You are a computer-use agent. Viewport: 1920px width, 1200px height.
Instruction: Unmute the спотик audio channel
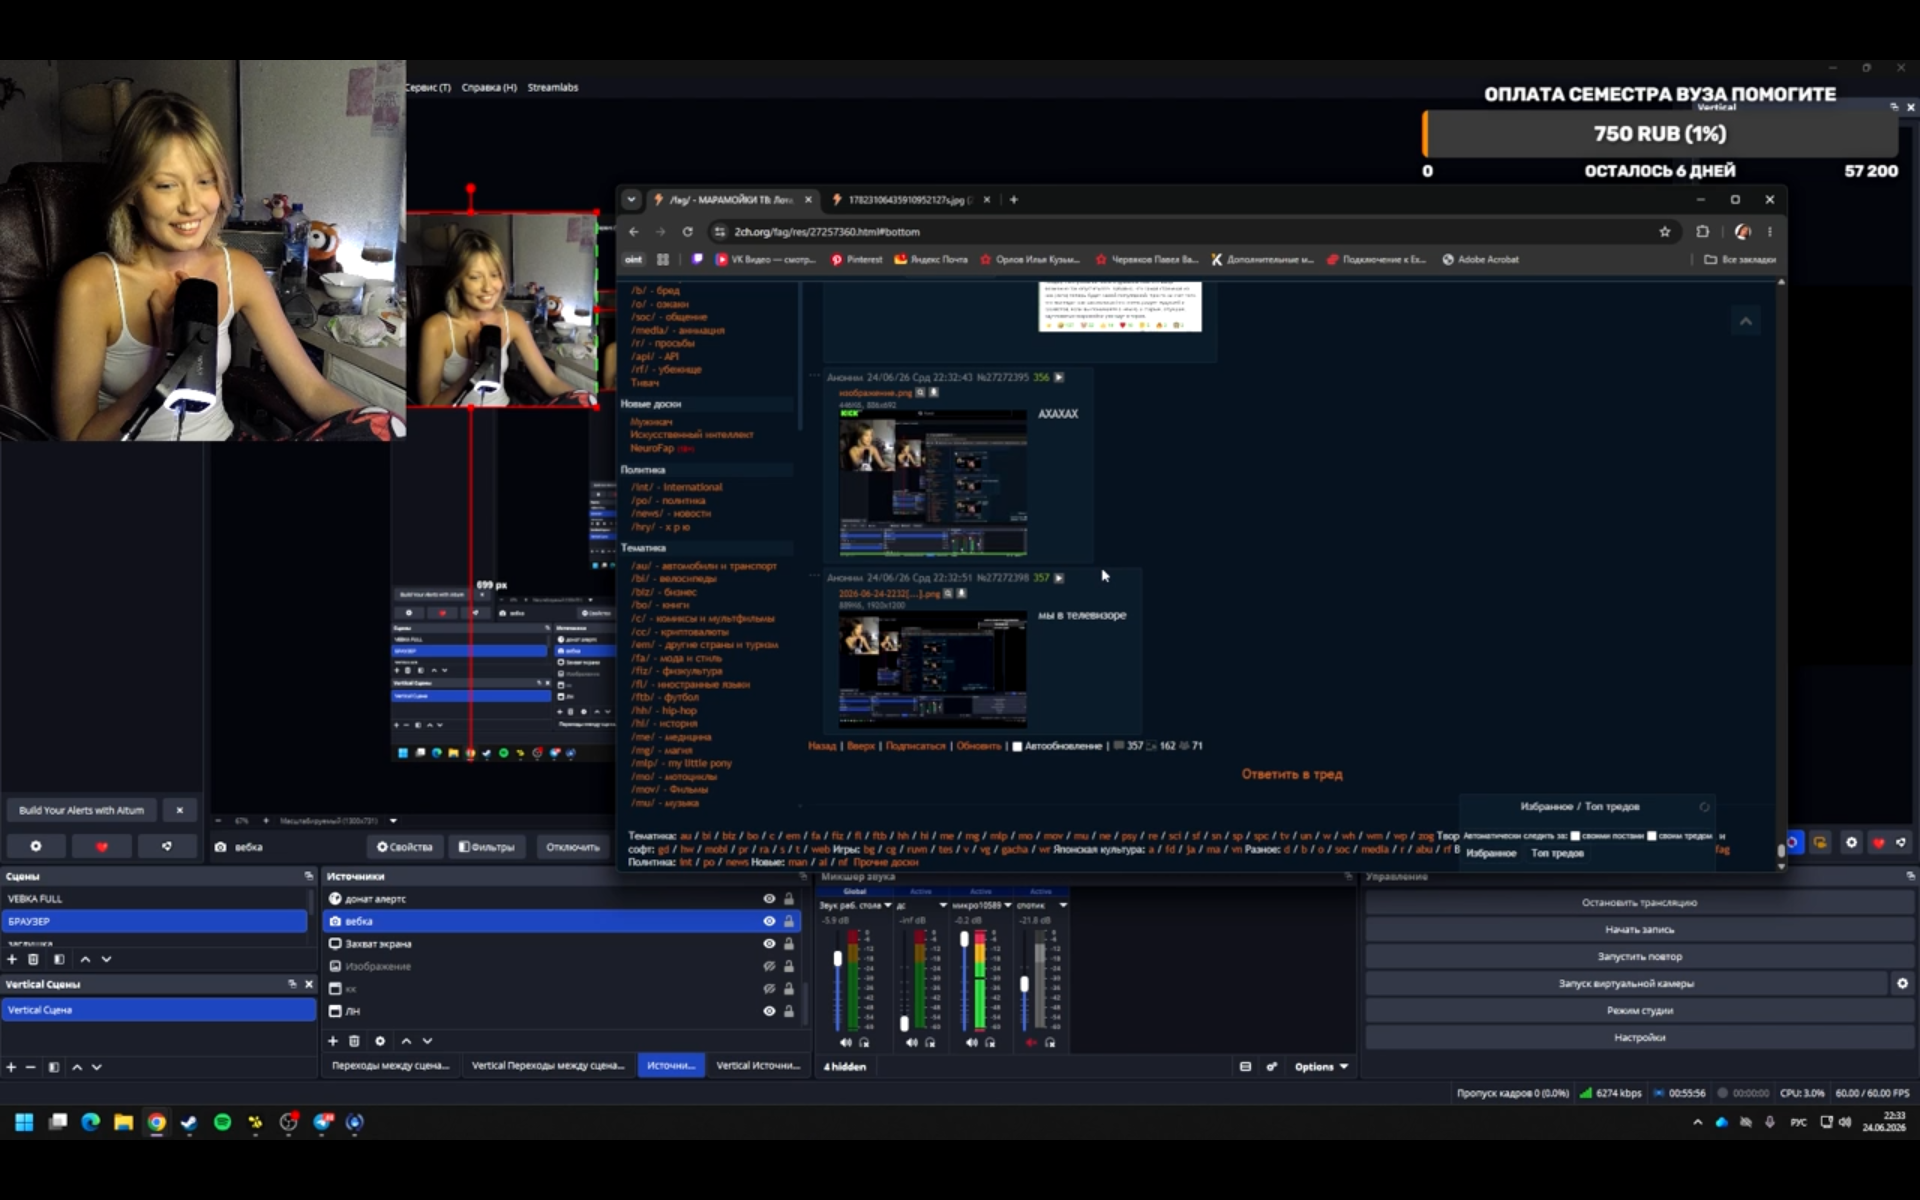(1031, 1042)
